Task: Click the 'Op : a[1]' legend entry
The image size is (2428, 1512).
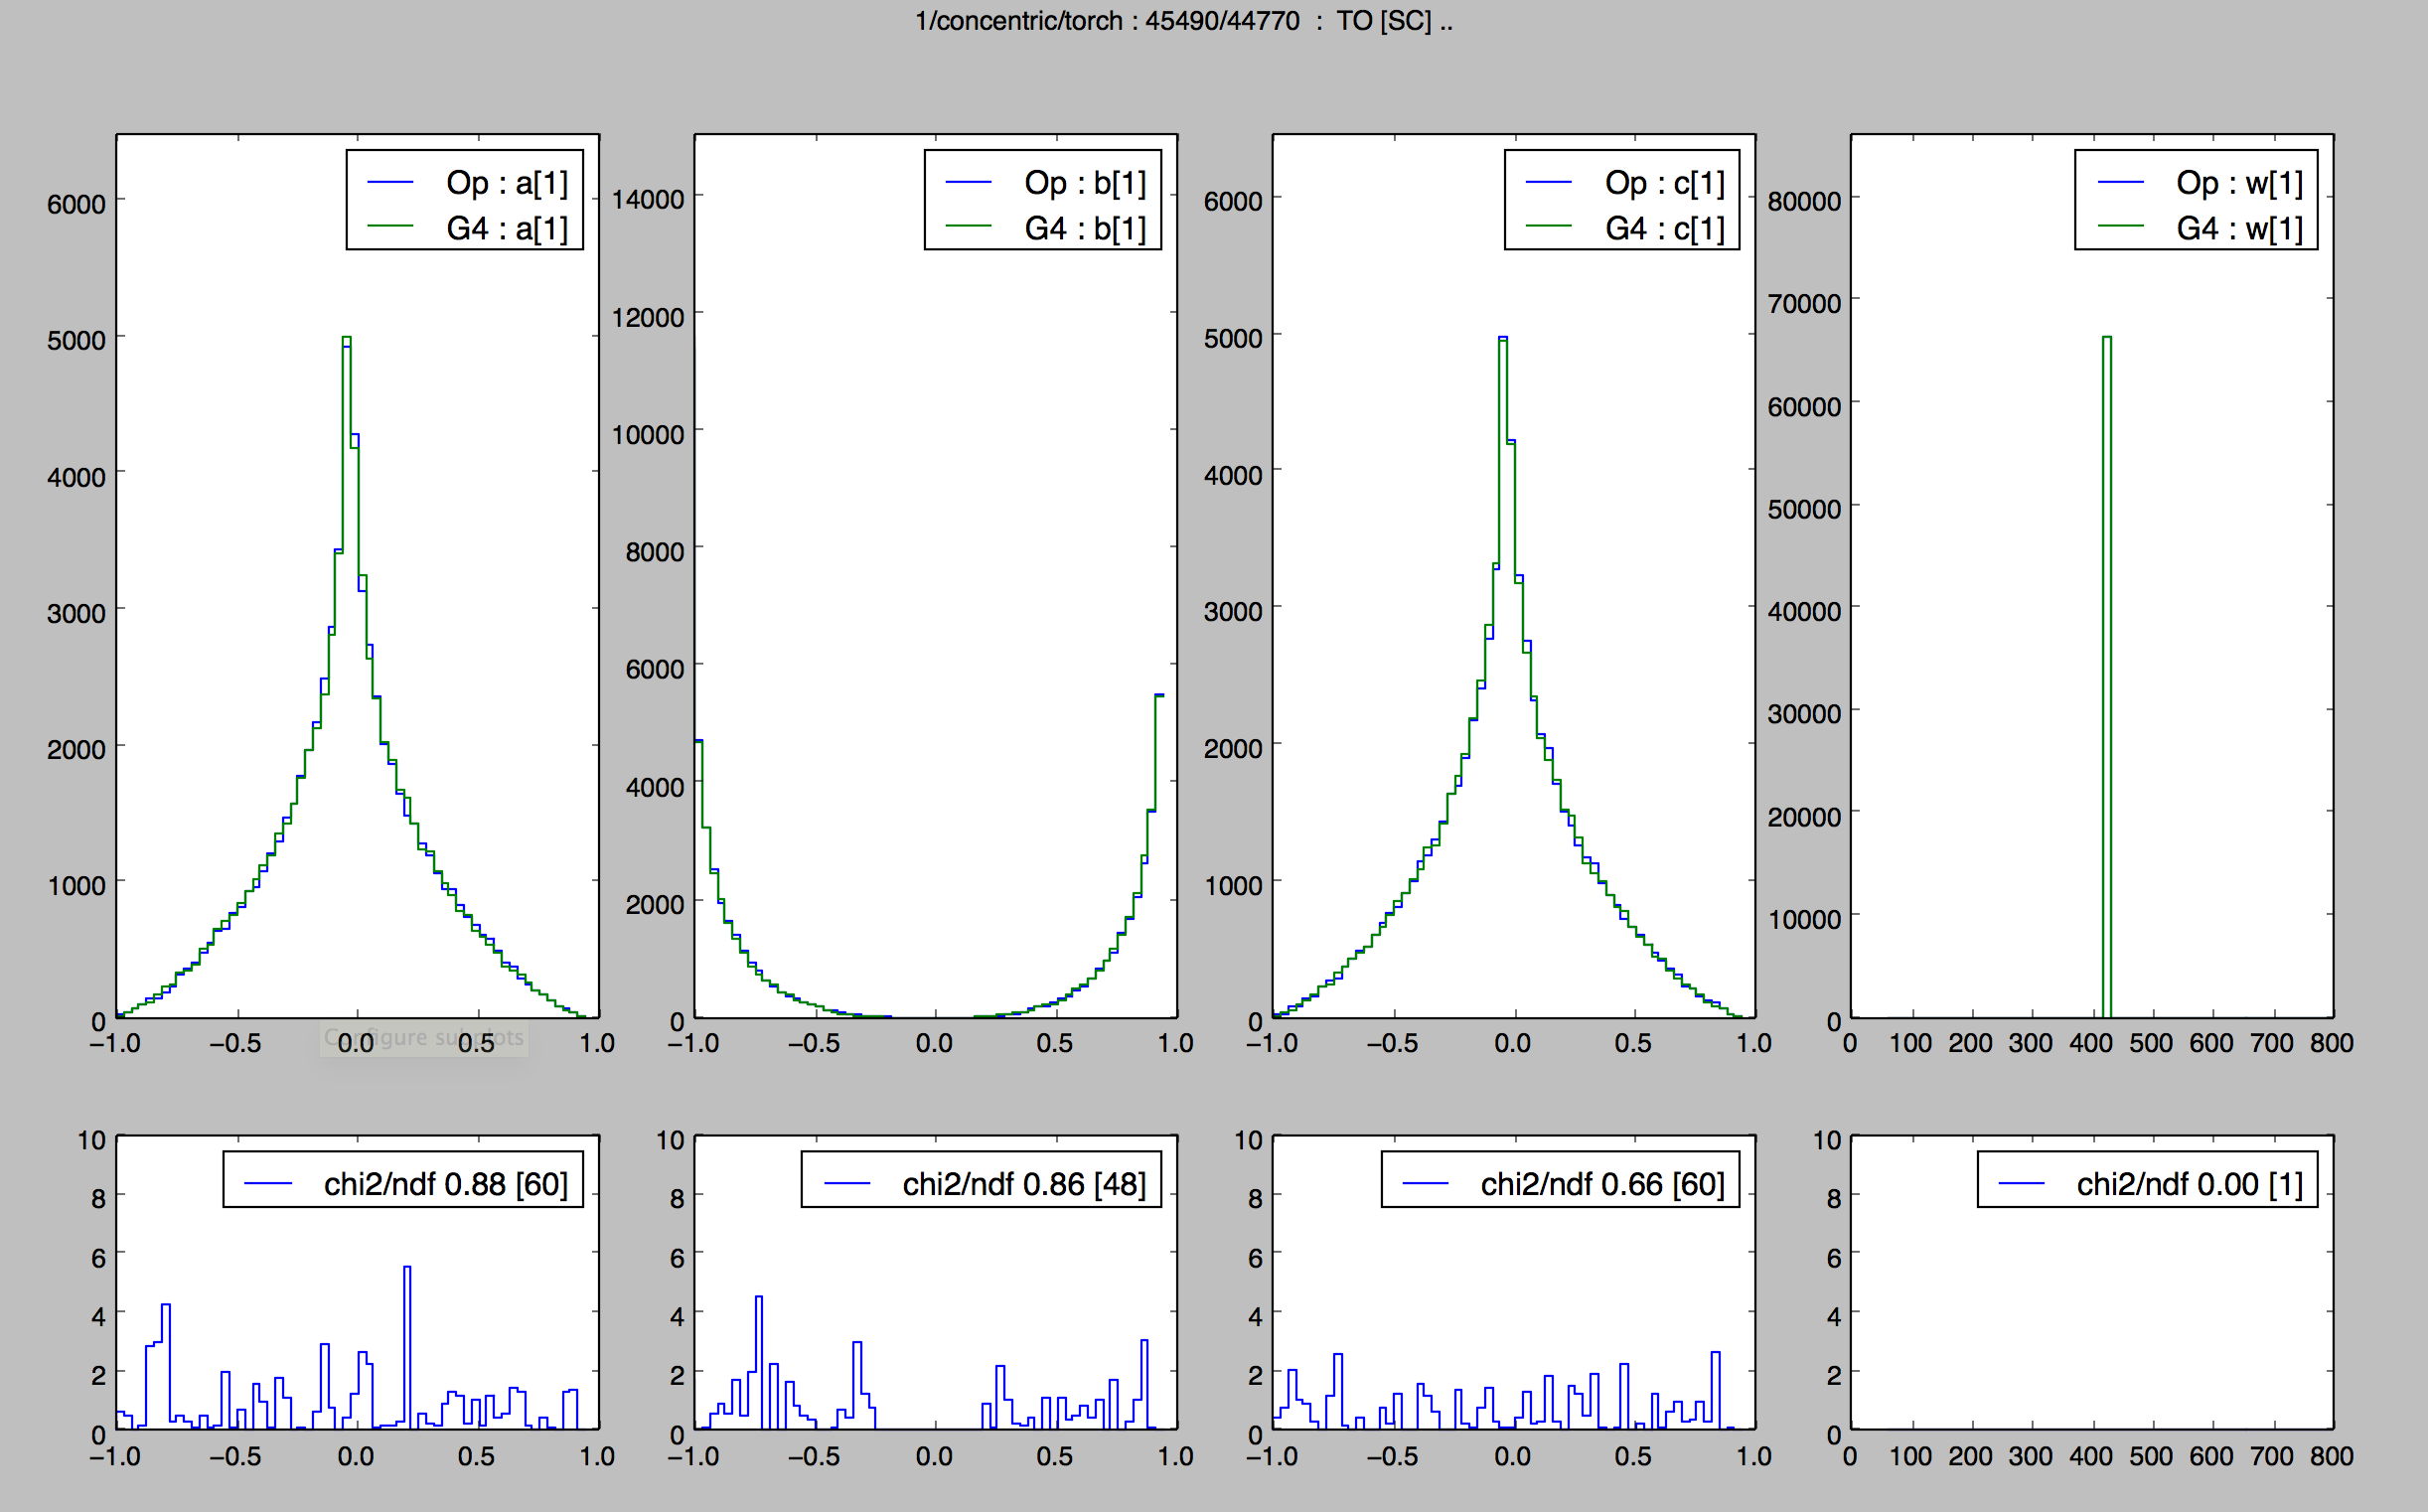Action: click(x=468, y=182)
